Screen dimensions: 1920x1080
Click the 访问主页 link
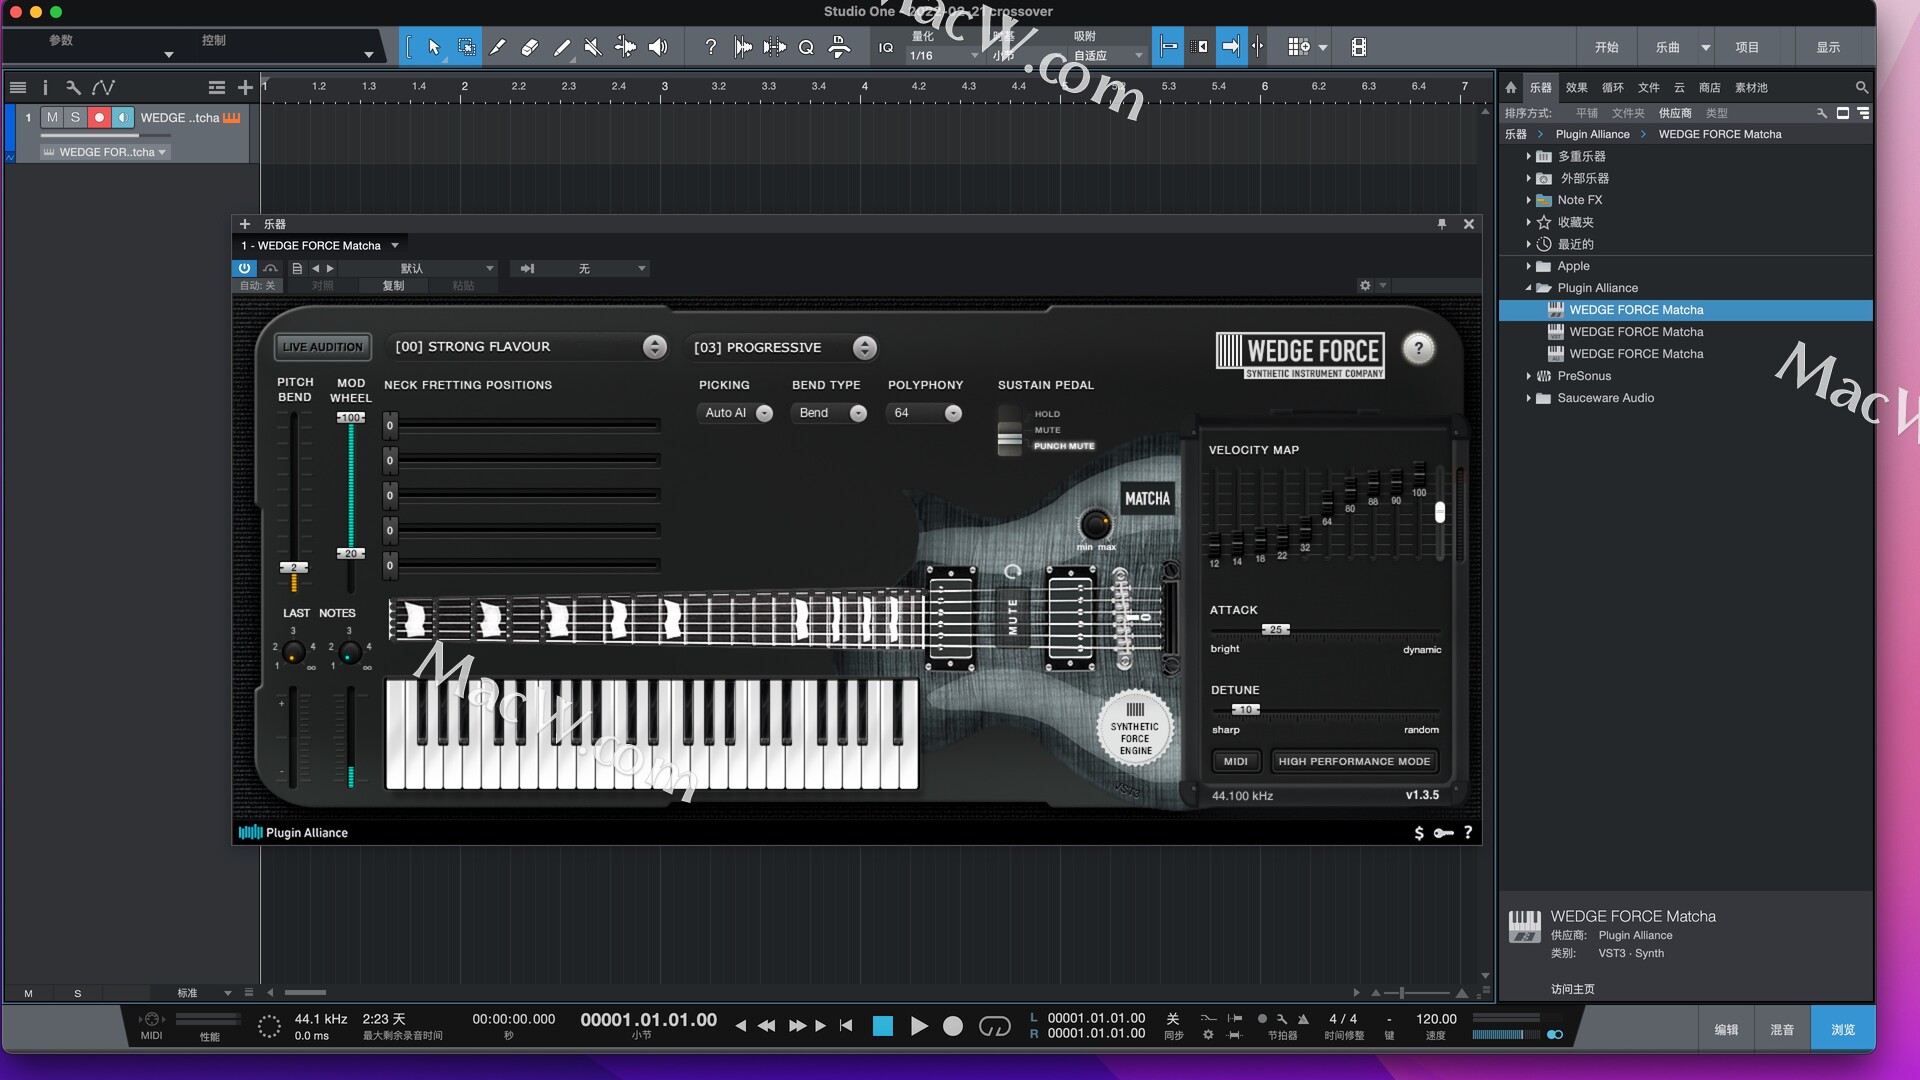[1572, 989]
